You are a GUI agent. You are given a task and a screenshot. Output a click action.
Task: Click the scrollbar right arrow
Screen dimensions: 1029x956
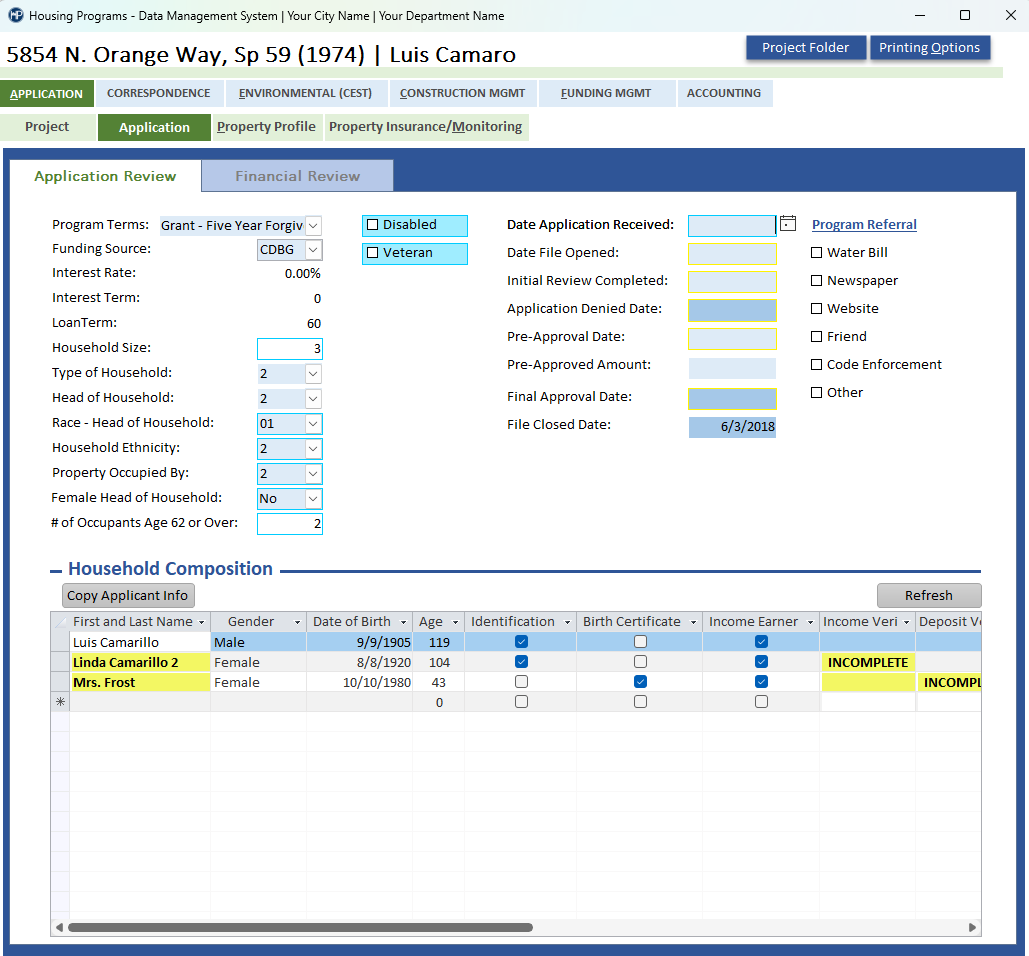pos(973,927)
